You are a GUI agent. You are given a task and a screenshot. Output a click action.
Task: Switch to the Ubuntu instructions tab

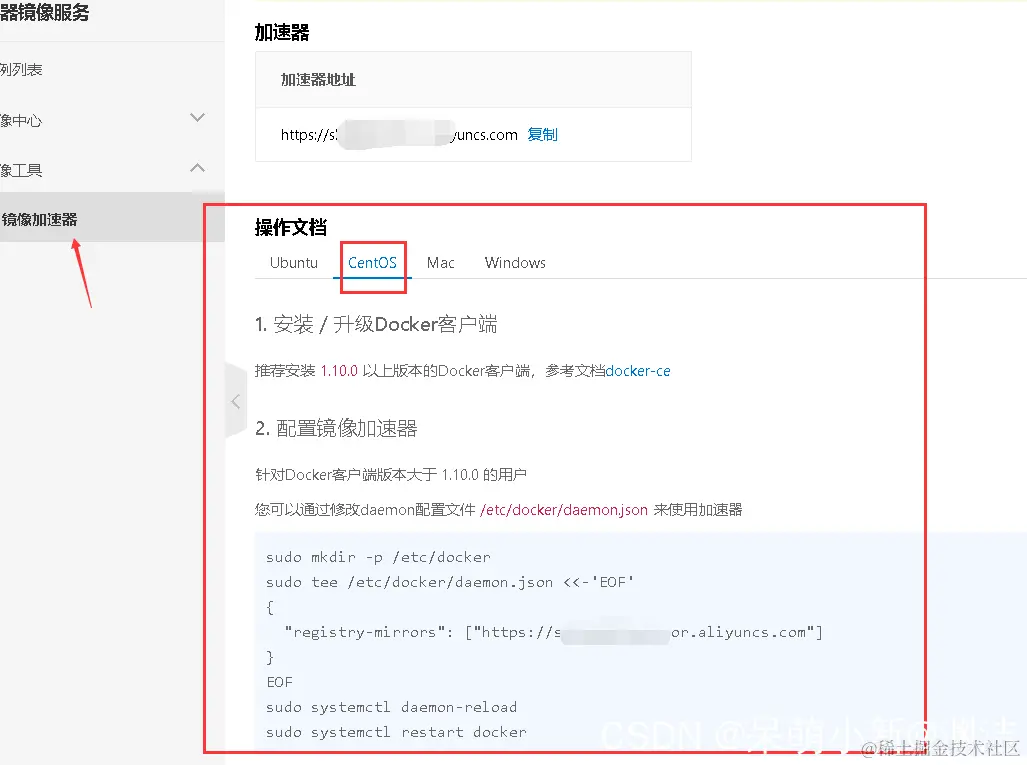pyautogui.click(x=292, y=262)
